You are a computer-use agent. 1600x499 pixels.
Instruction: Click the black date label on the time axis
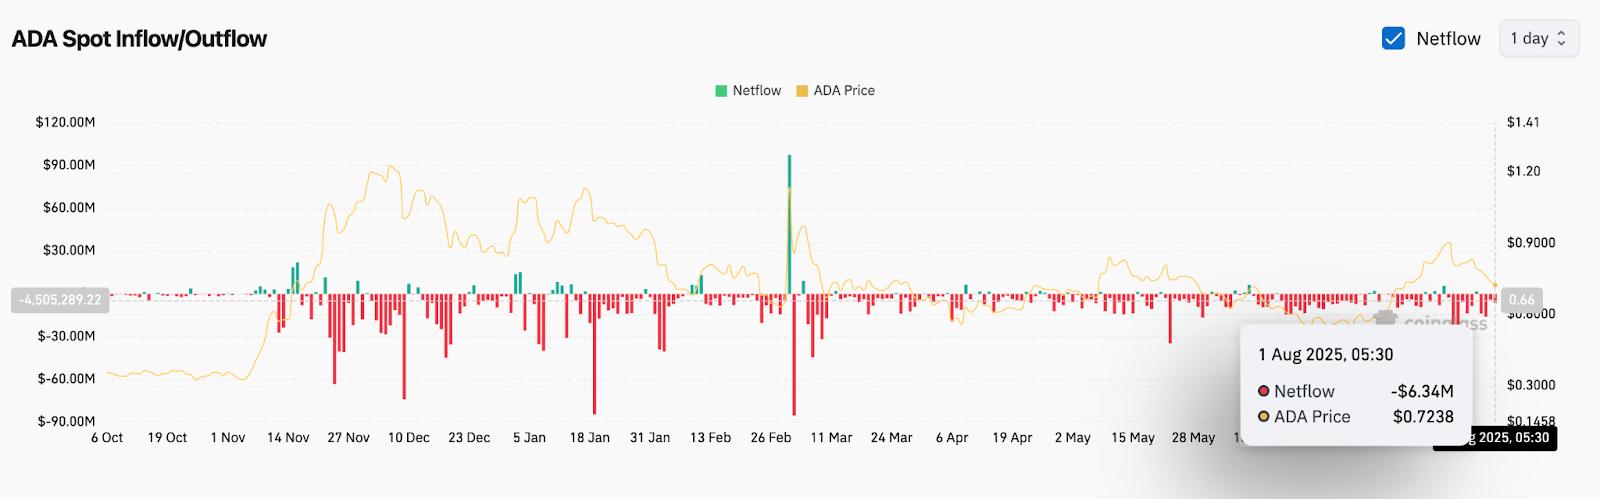click(x=1496, y=438)
